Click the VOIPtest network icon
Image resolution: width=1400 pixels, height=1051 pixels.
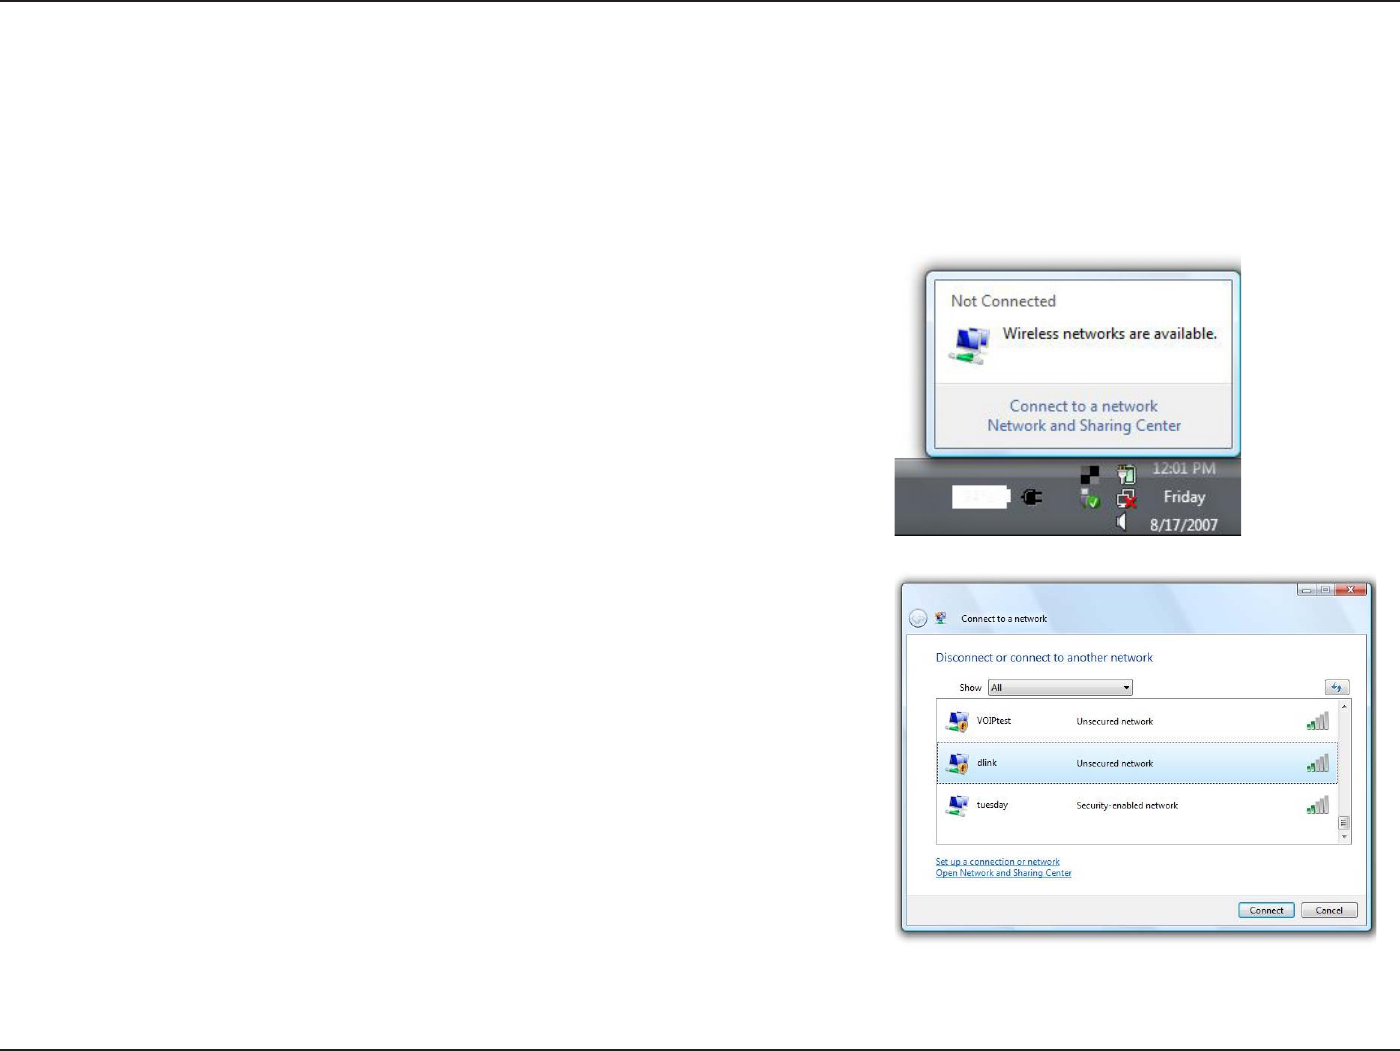(x=957, y=721)
